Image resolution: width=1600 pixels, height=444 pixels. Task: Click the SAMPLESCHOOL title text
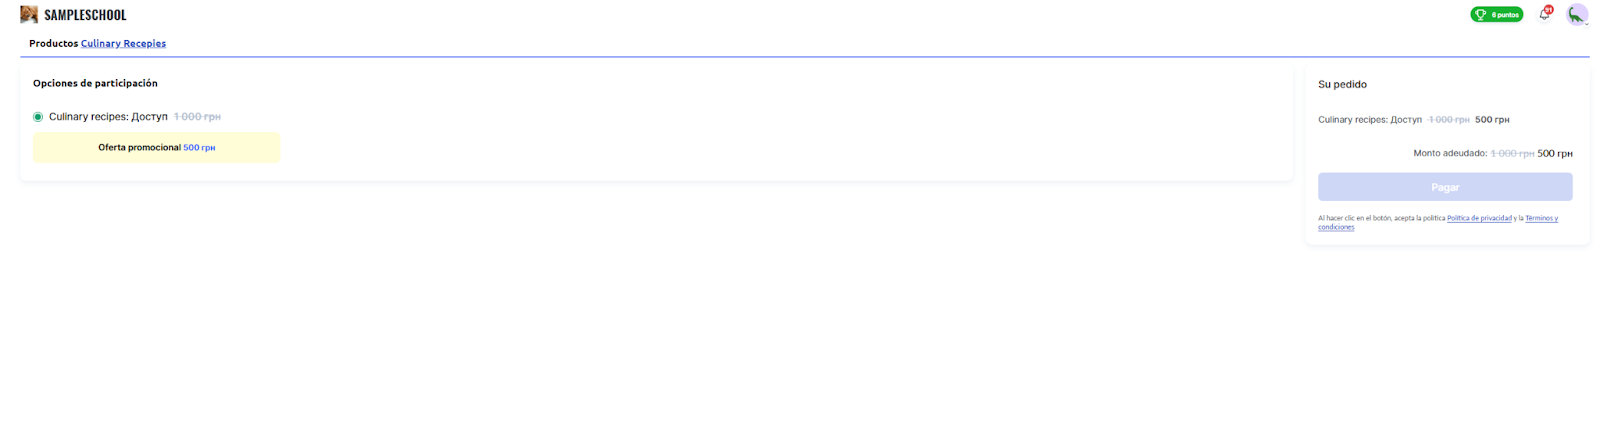click(85, 15)
